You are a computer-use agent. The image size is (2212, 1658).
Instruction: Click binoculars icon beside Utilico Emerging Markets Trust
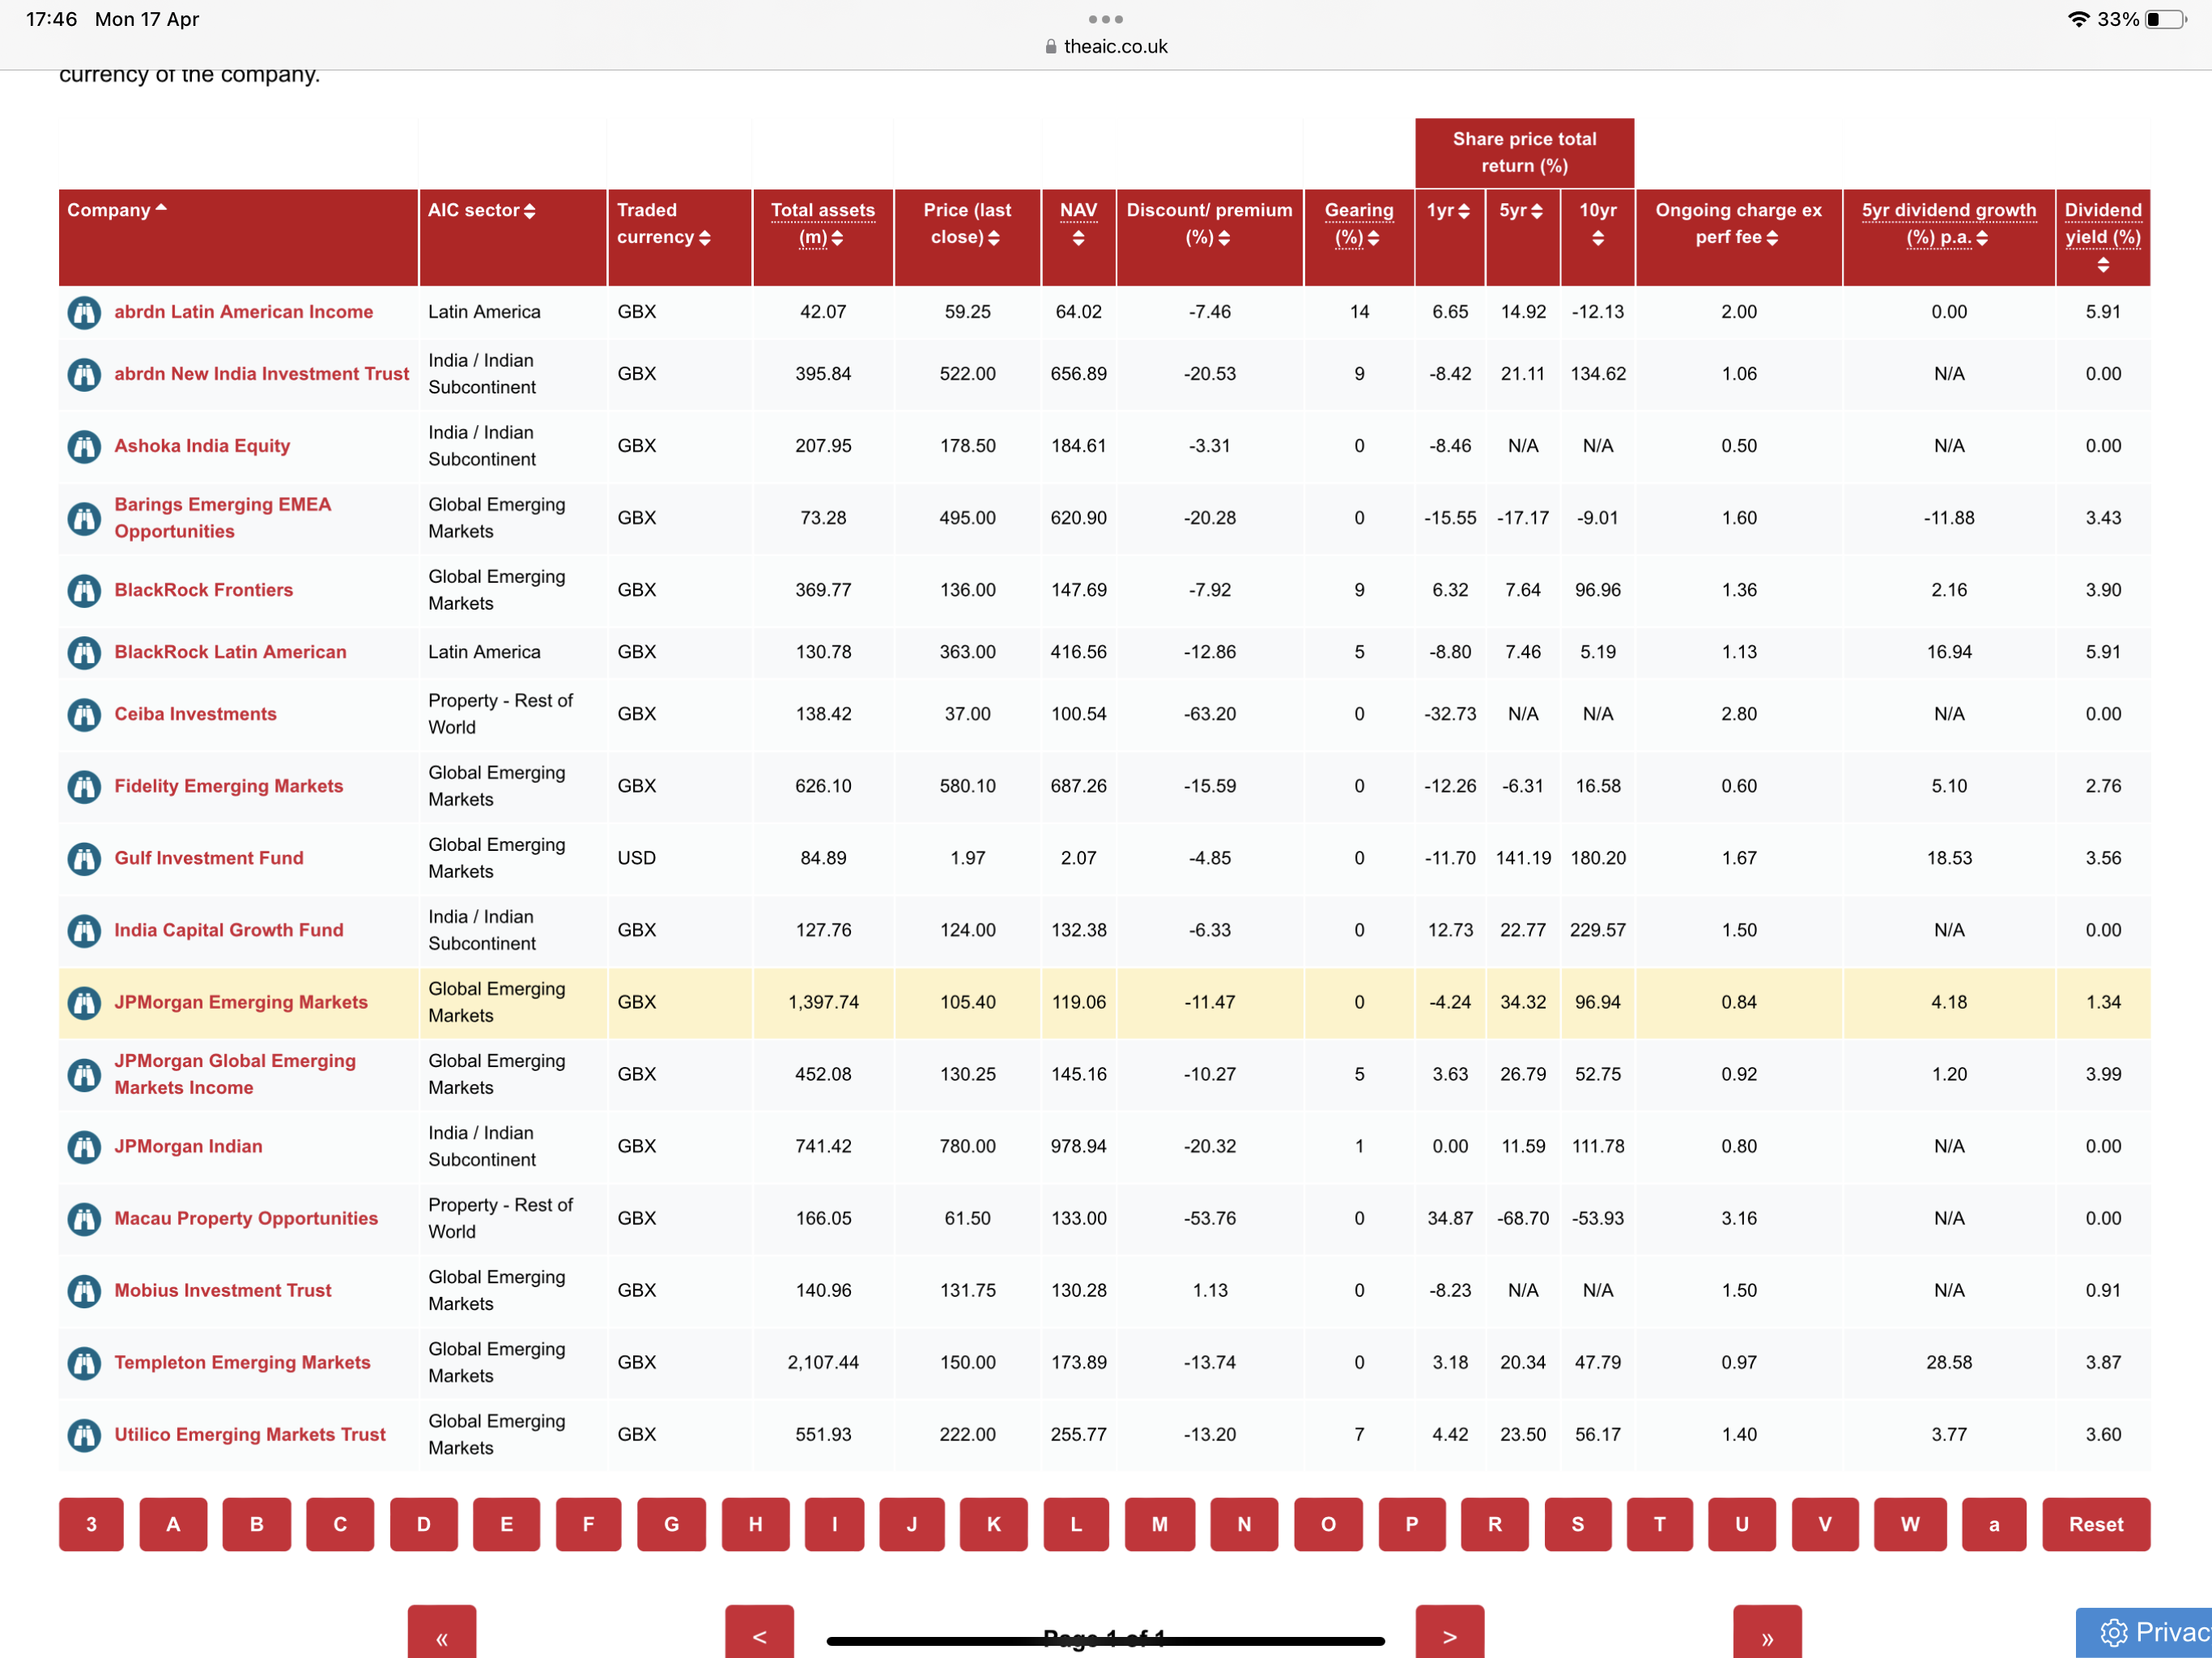(84, 1434)
